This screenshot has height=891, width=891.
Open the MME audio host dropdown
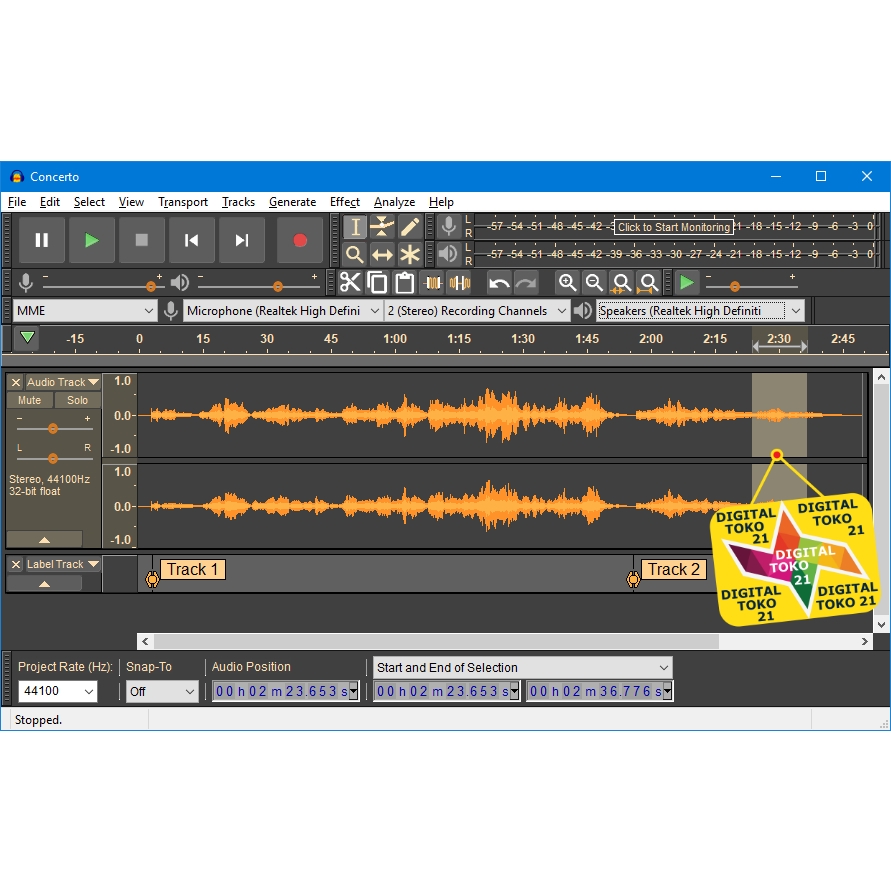85,311
